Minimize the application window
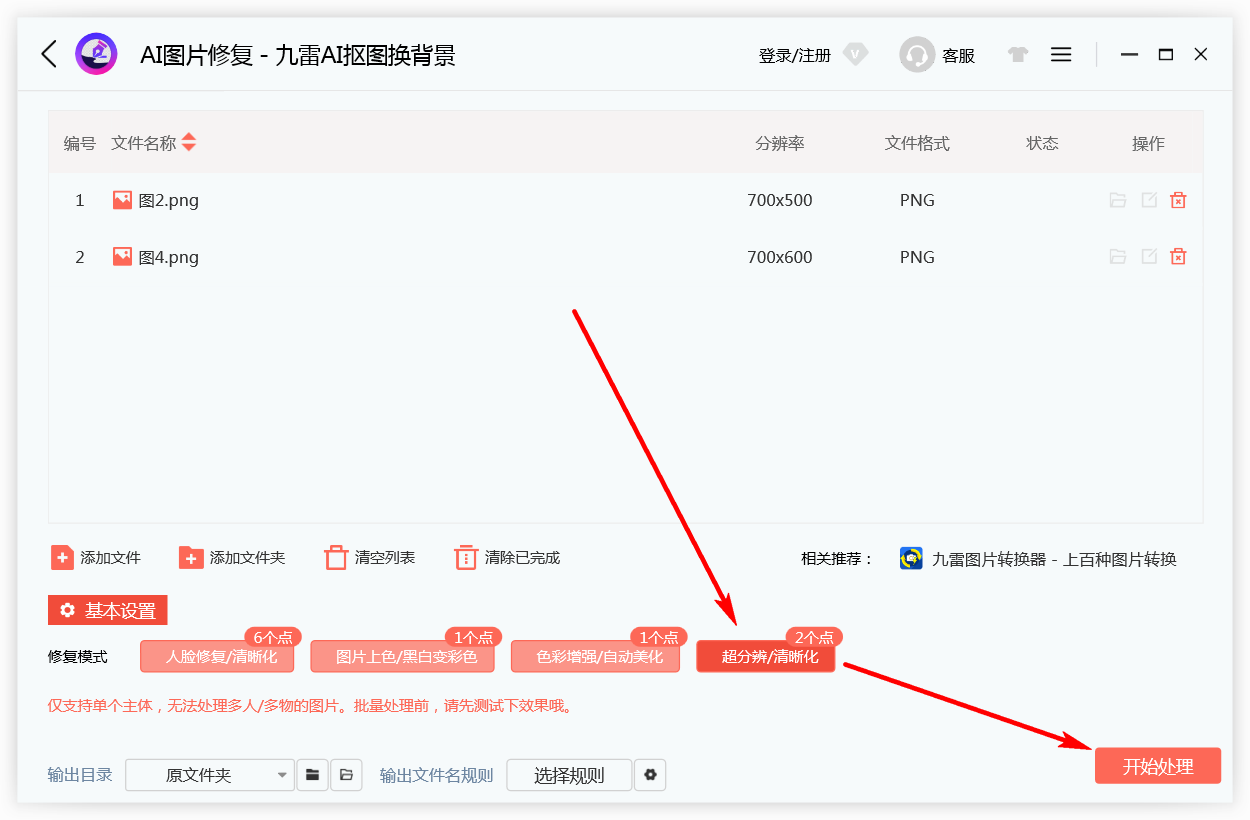This screenshot has height=820, width=1250. (1130, 55)
